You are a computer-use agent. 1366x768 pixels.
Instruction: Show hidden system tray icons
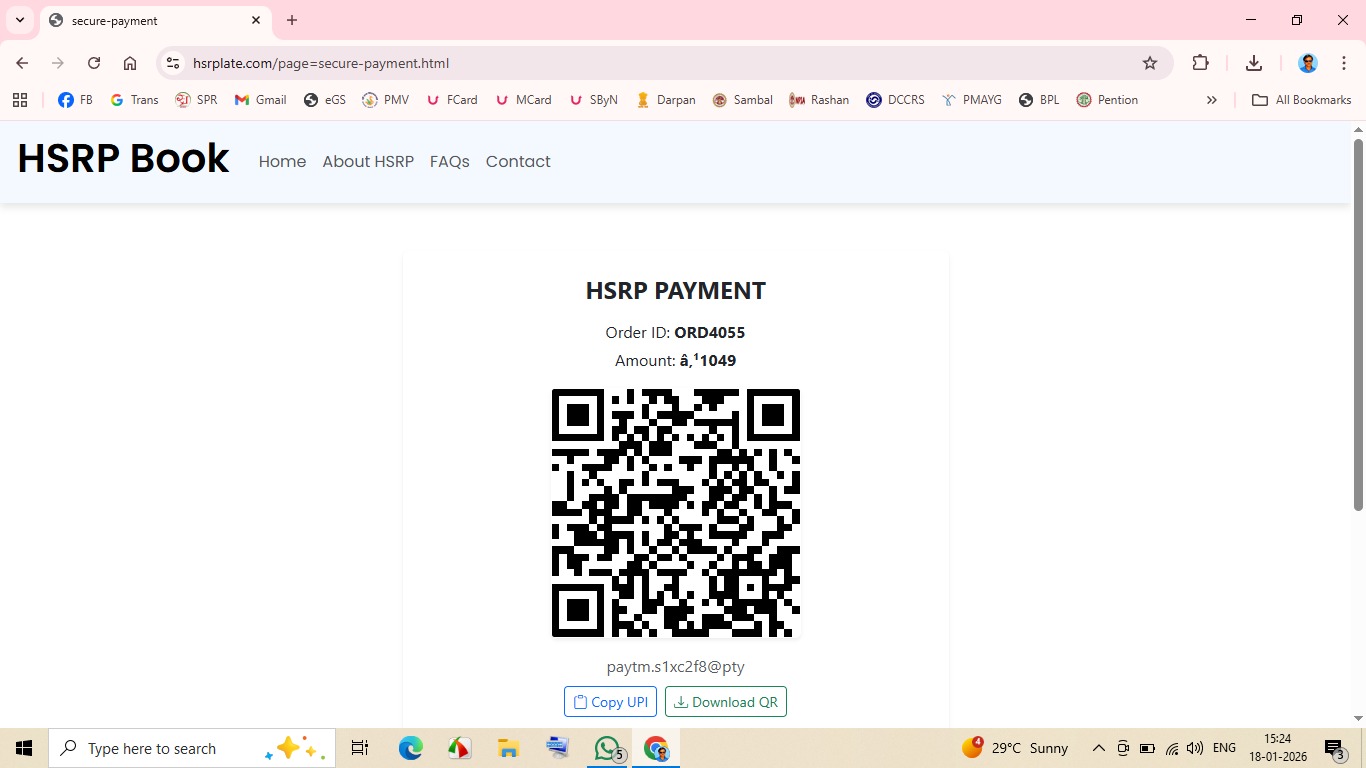[x=1098, y=748]
